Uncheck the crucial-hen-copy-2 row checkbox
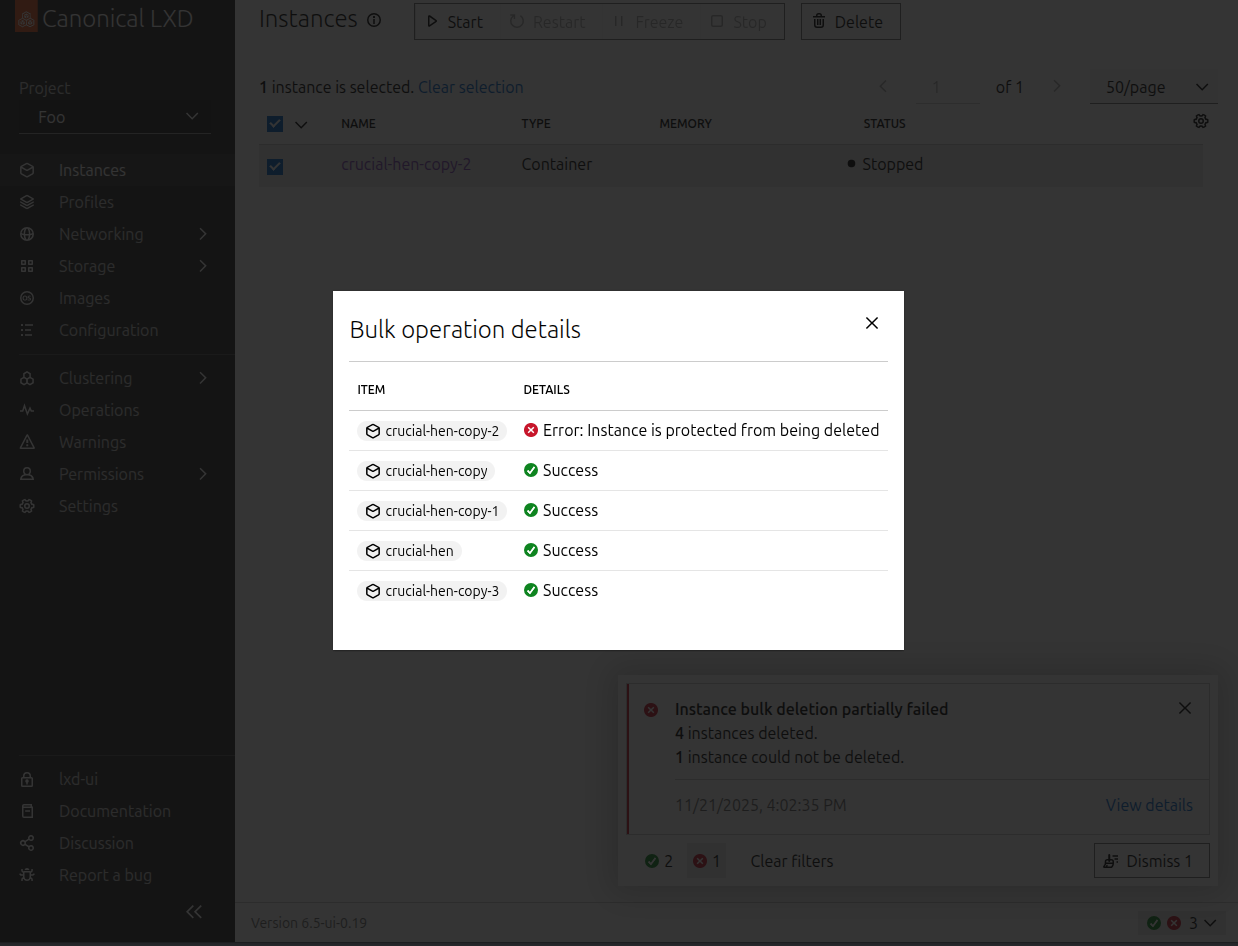1238x946 pixels. (275, 166)
